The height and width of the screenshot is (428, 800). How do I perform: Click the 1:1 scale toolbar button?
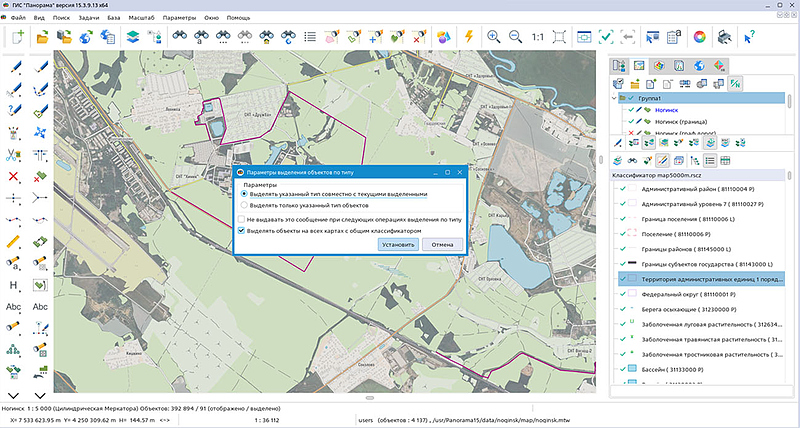click(x=538, y=37)
